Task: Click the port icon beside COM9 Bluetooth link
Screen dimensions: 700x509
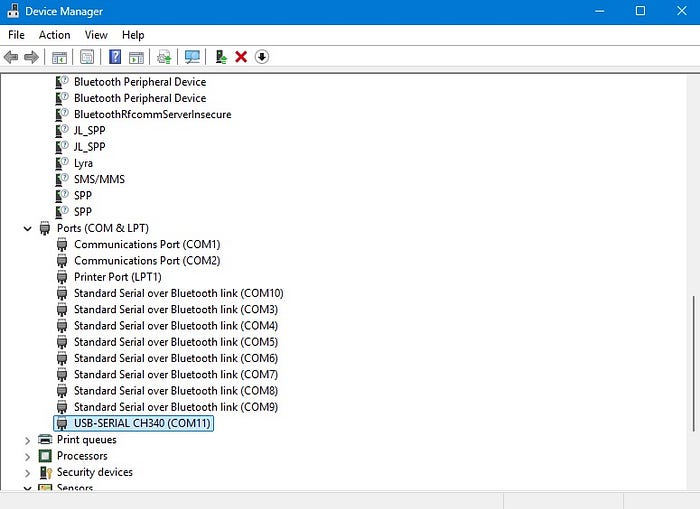Action: 62,407
